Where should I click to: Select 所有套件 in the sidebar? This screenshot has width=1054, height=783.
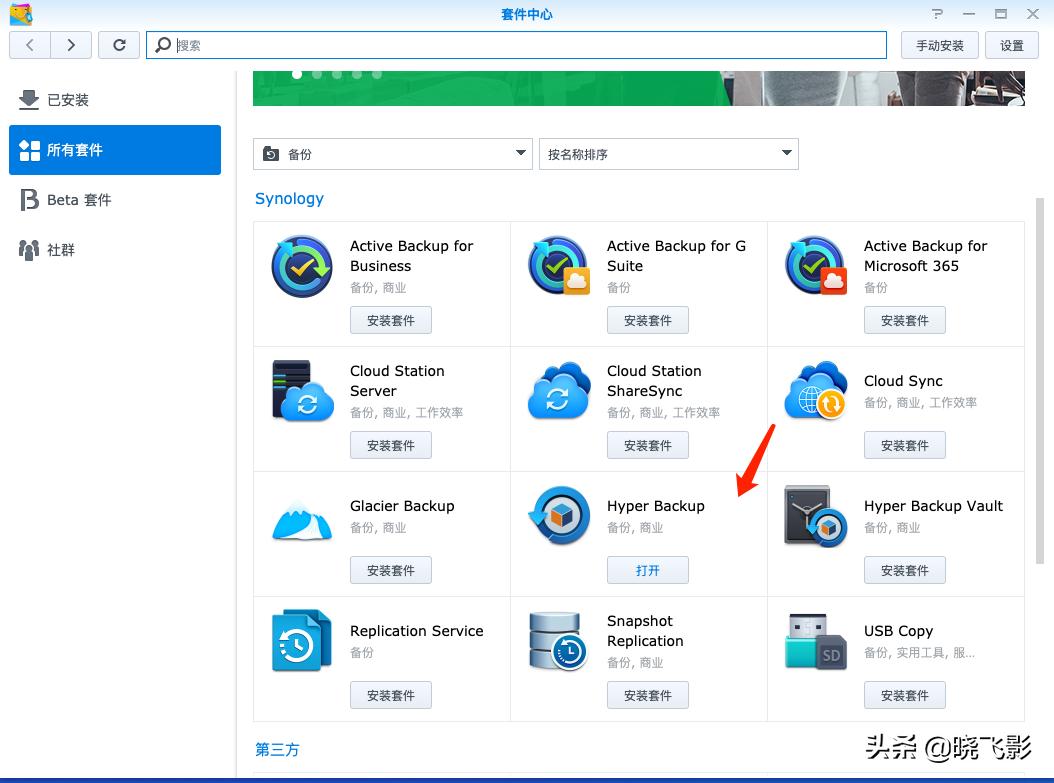115,150
